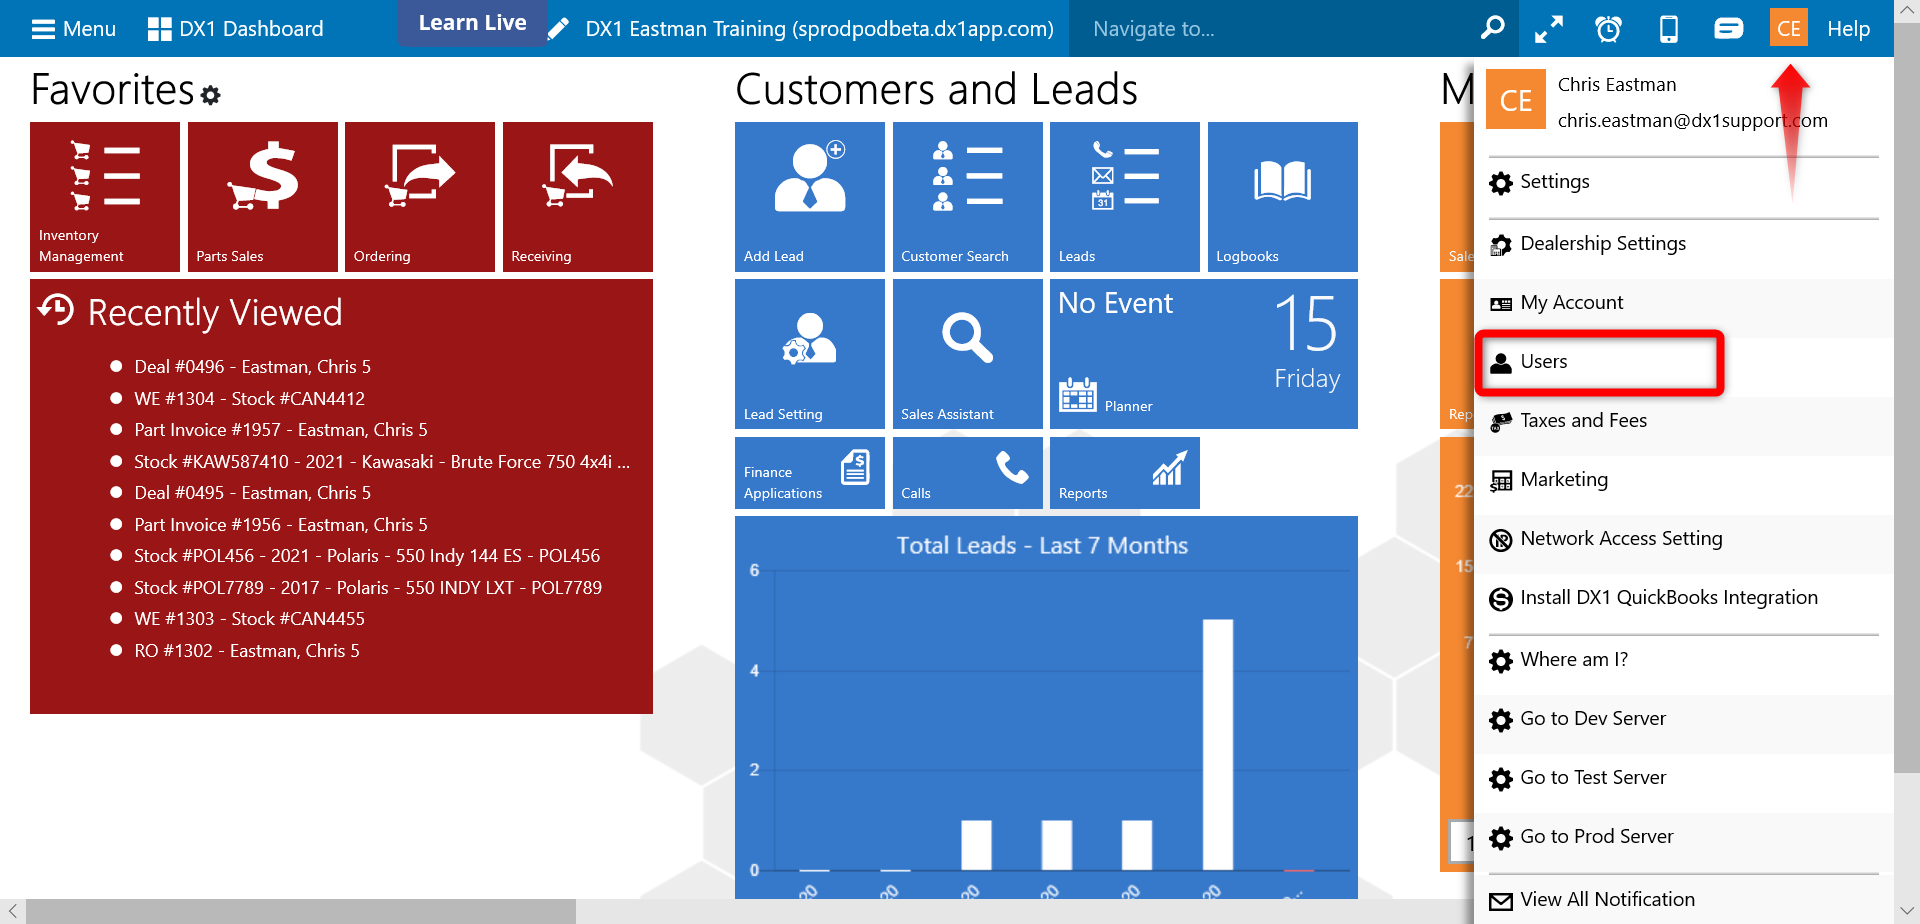The height and width of the screenshot is (924, 1920).
Task: Open the Finance Applications tile
Action: [x=810, y=473]
